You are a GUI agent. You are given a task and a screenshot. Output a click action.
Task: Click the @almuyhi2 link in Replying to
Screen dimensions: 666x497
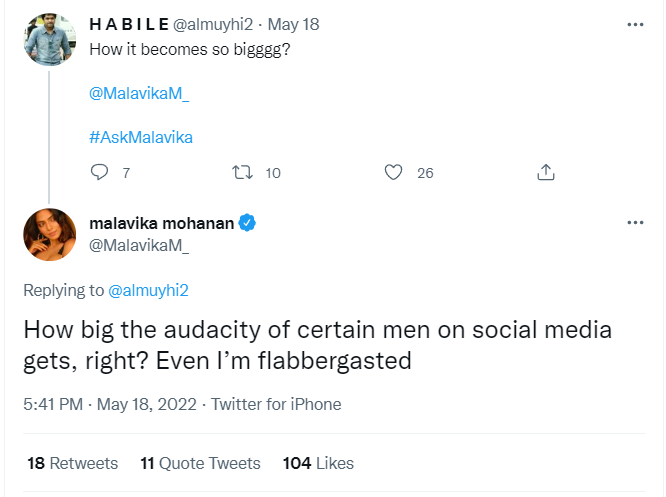[x=148, y=290]
